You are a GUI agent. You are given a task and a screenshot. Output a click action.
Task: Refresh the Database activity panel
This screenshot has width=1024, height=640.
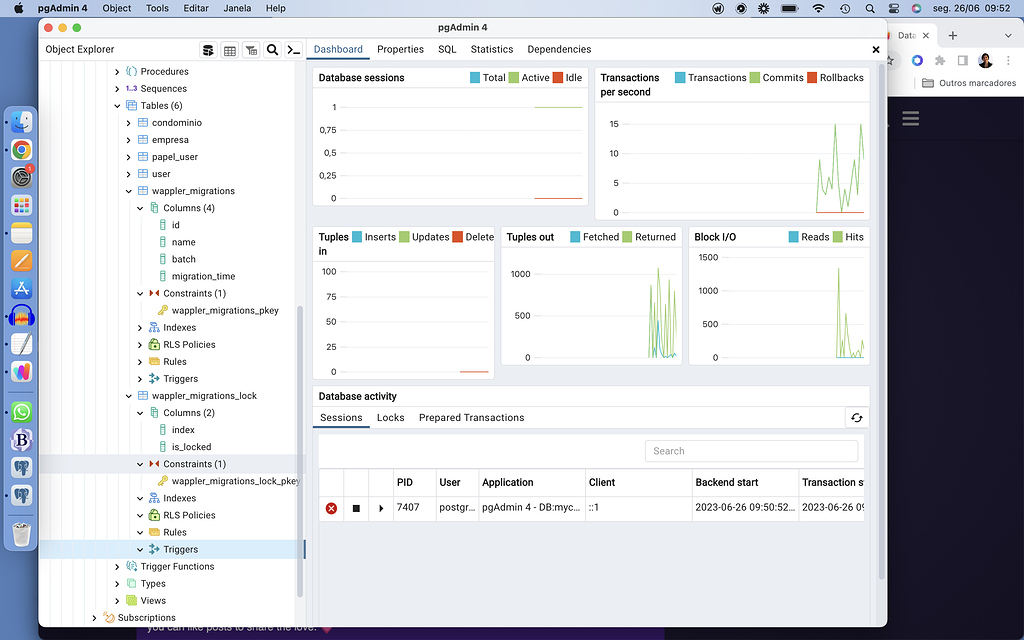click(x=855, y=418)
